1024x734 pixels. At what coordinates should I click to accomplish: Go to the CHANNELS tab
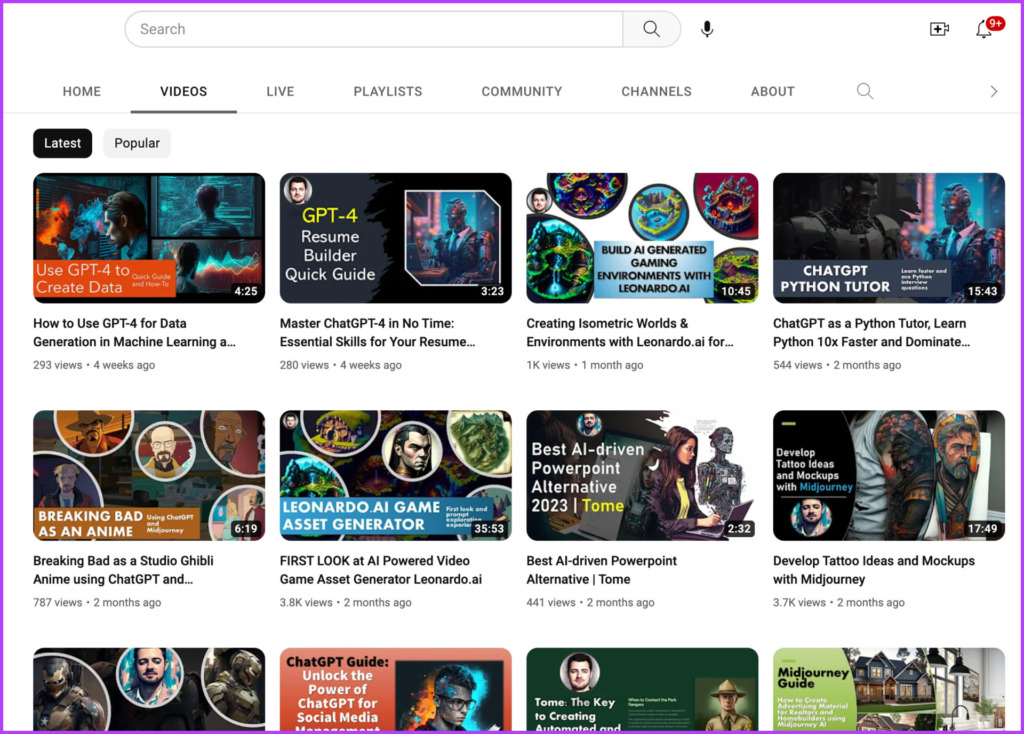click(656, 91)
